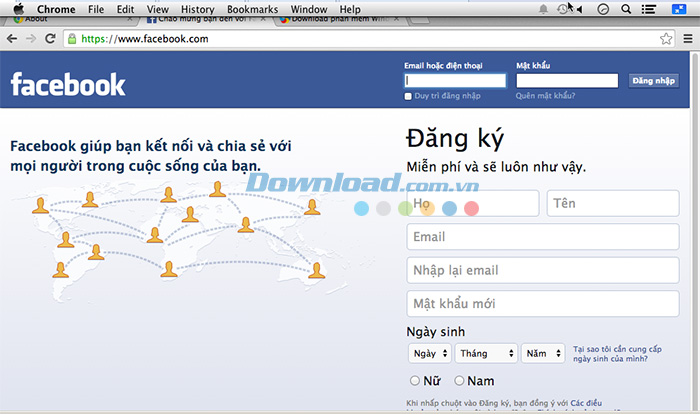Open Tại sao tôi cần cung cấp ngày sinh link
The height and width of the screenshot is (414, 700).
point(617,354)
